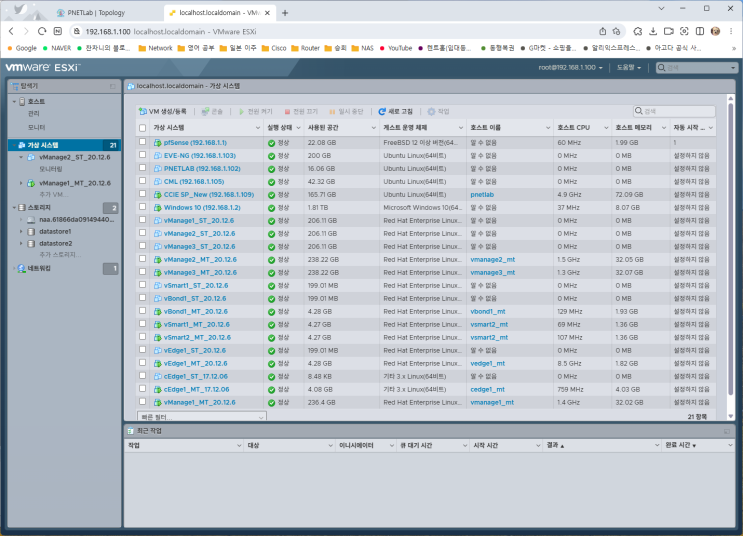Click the Console toolbar button
The width and height of the screenshot is (743, 536).
coord(212,112)
